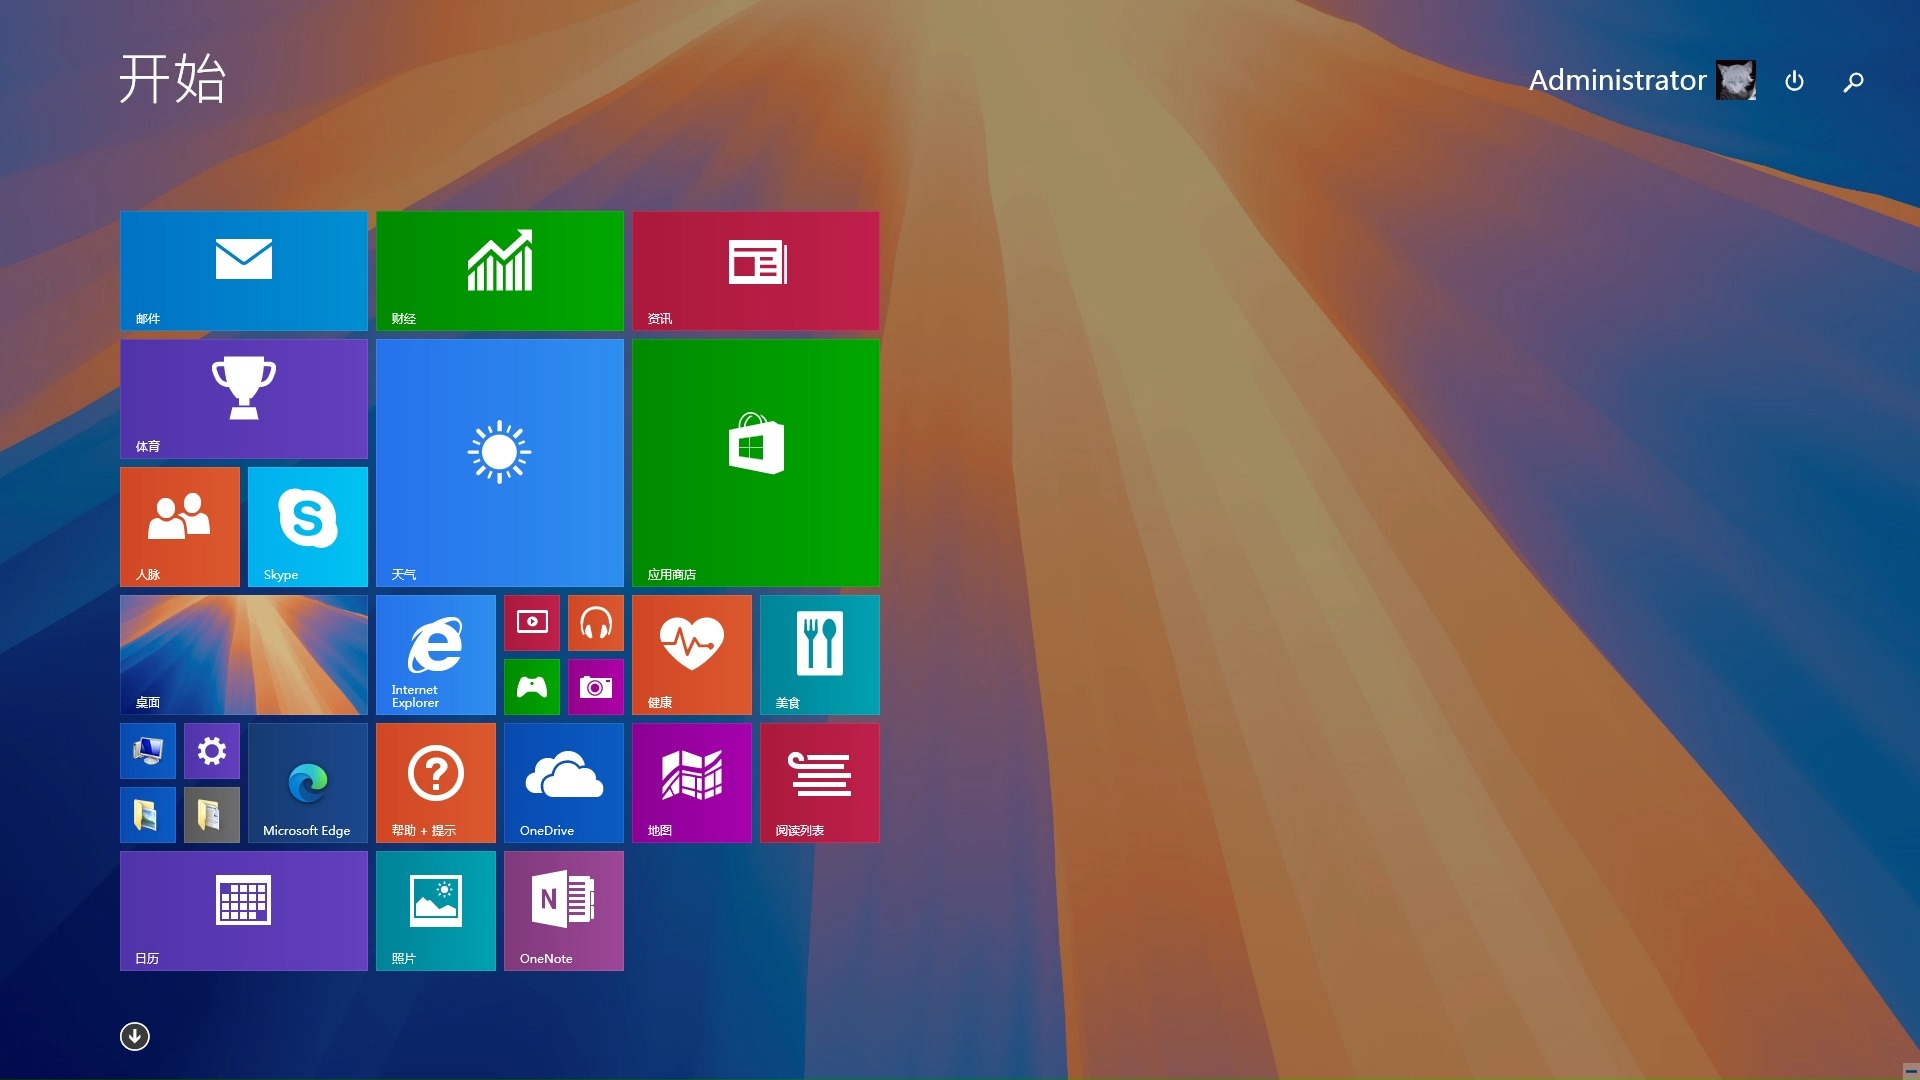Open the small Camera tile
The image size is (1920, 1080).
click(x=596, y=687)
